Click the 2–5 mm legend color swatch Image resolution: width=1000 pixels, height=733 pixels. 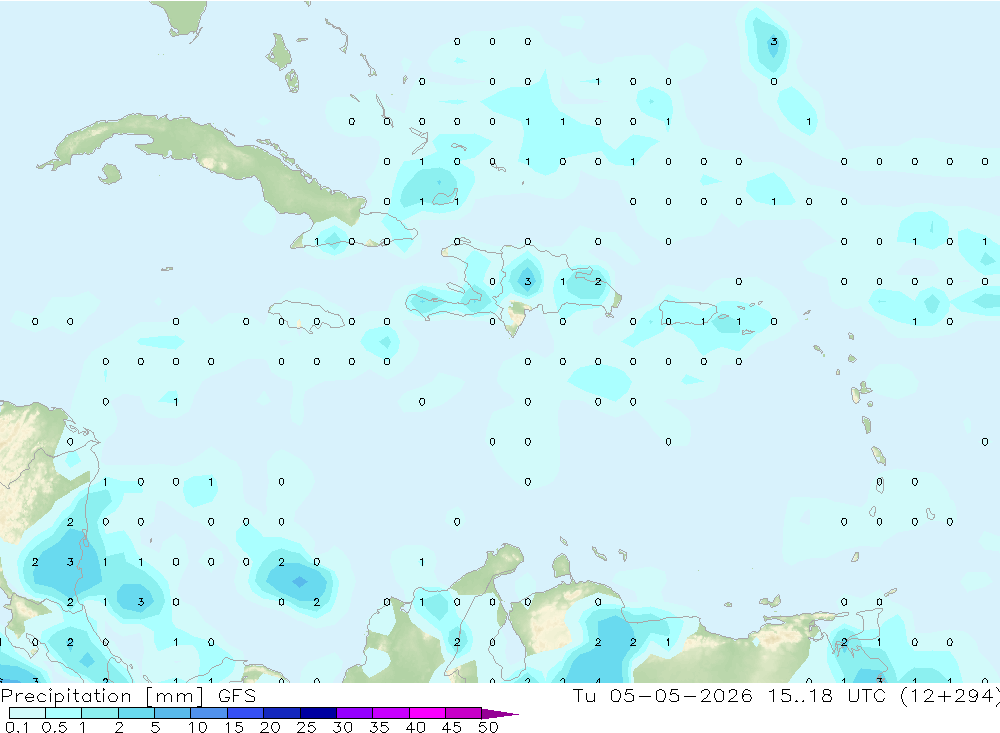[136, 713]
